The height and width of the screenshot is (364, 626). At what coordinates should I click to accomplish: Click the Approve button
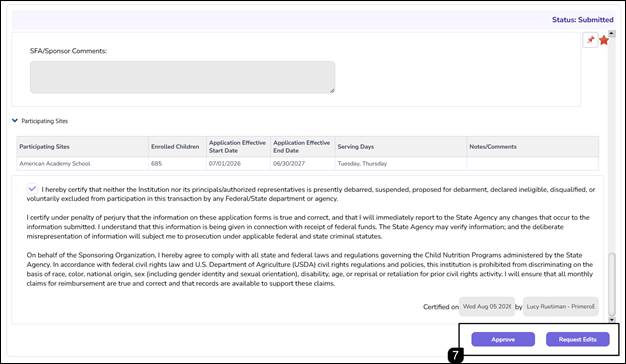pyautogui.click(x=503, y=339)
